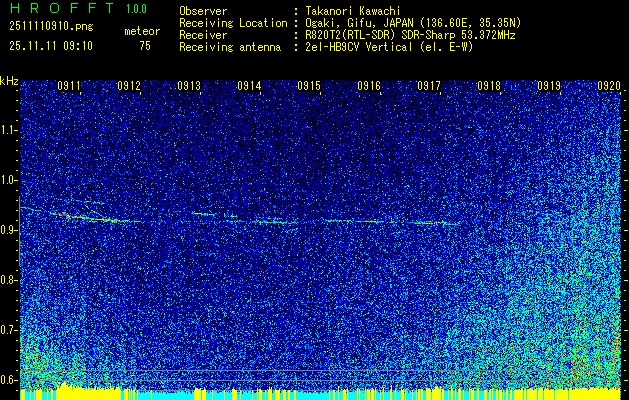Click time marker 0913 on the axis

(x=189, y=85)
